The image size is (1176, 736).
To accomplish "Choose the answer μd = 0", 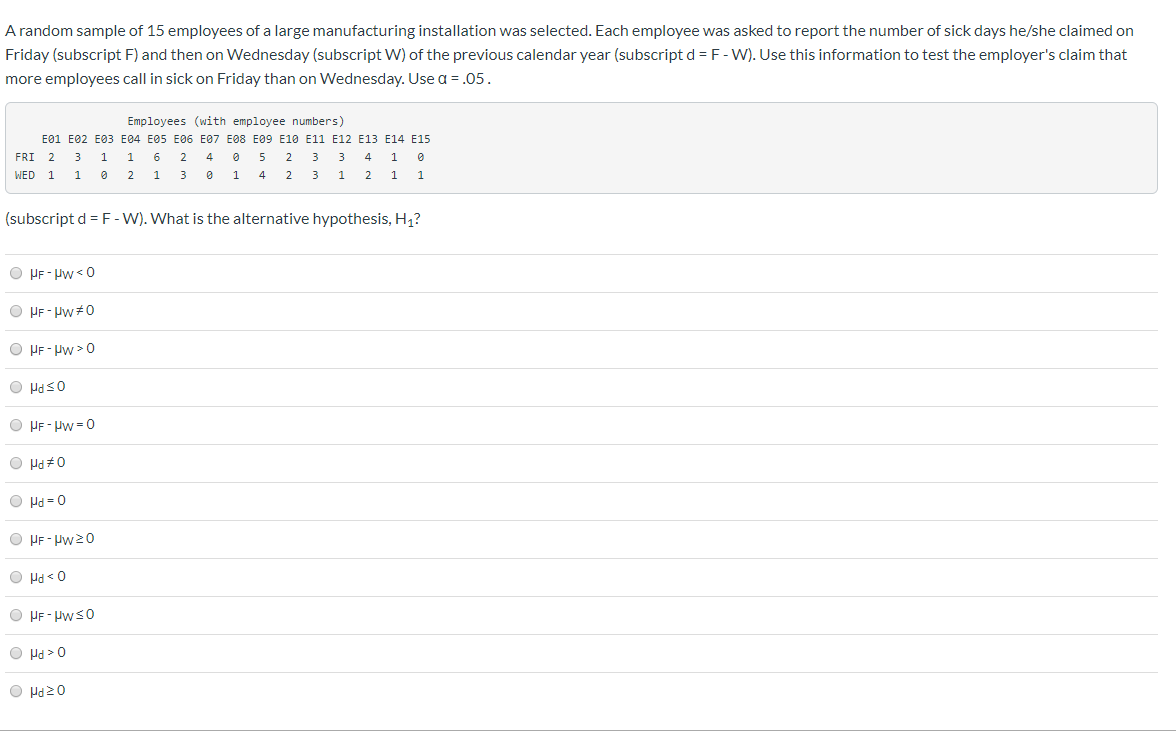I will pyautogui.click(x=16, y=500).
